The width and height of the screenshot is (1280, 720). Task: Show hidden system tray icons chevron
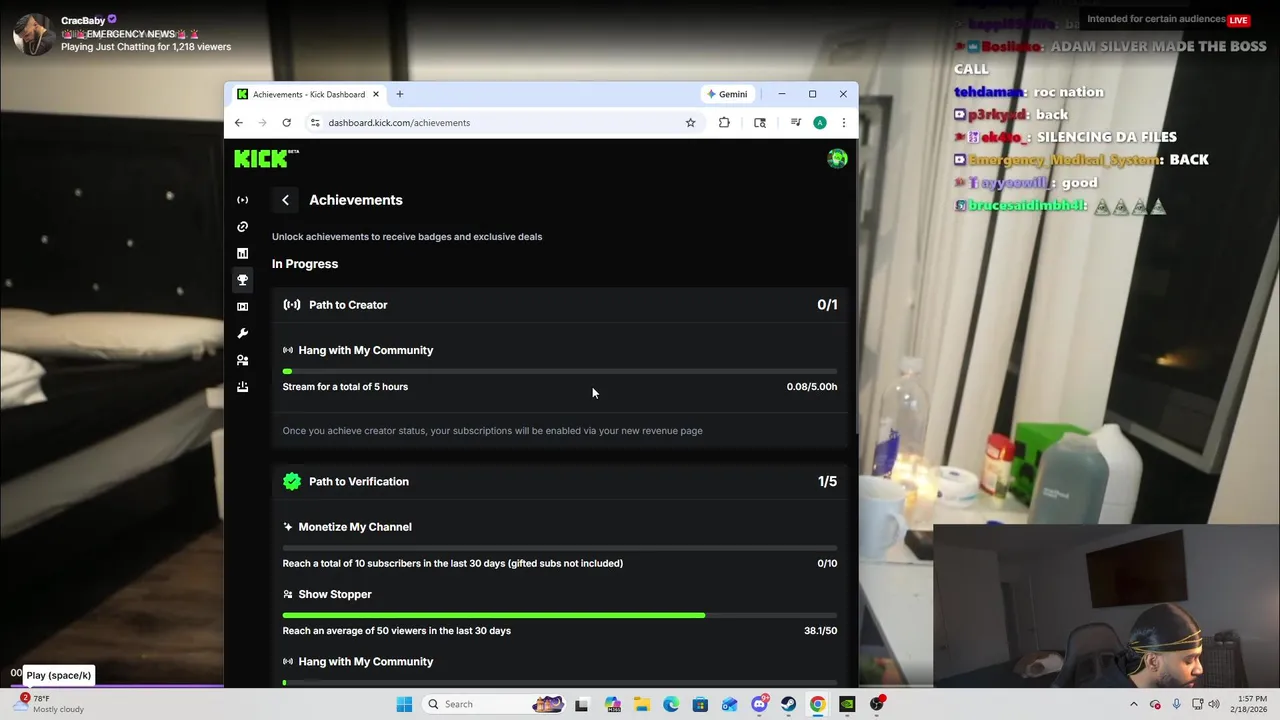click(1134, 704)
